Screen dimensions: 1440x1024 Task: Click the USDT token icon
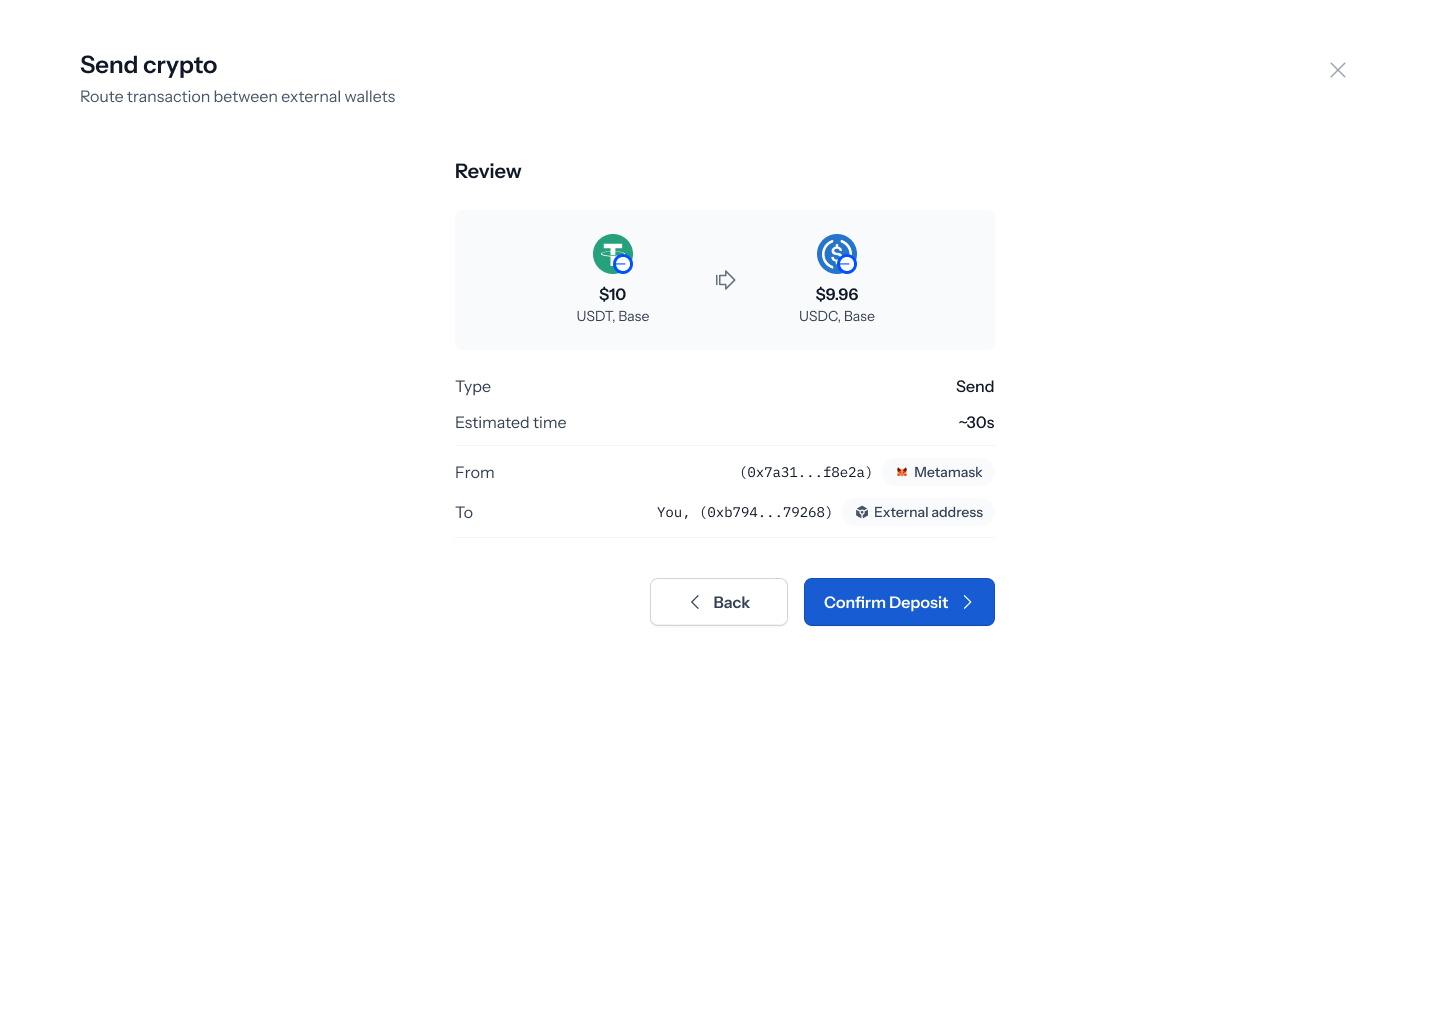tap(613, 254)
